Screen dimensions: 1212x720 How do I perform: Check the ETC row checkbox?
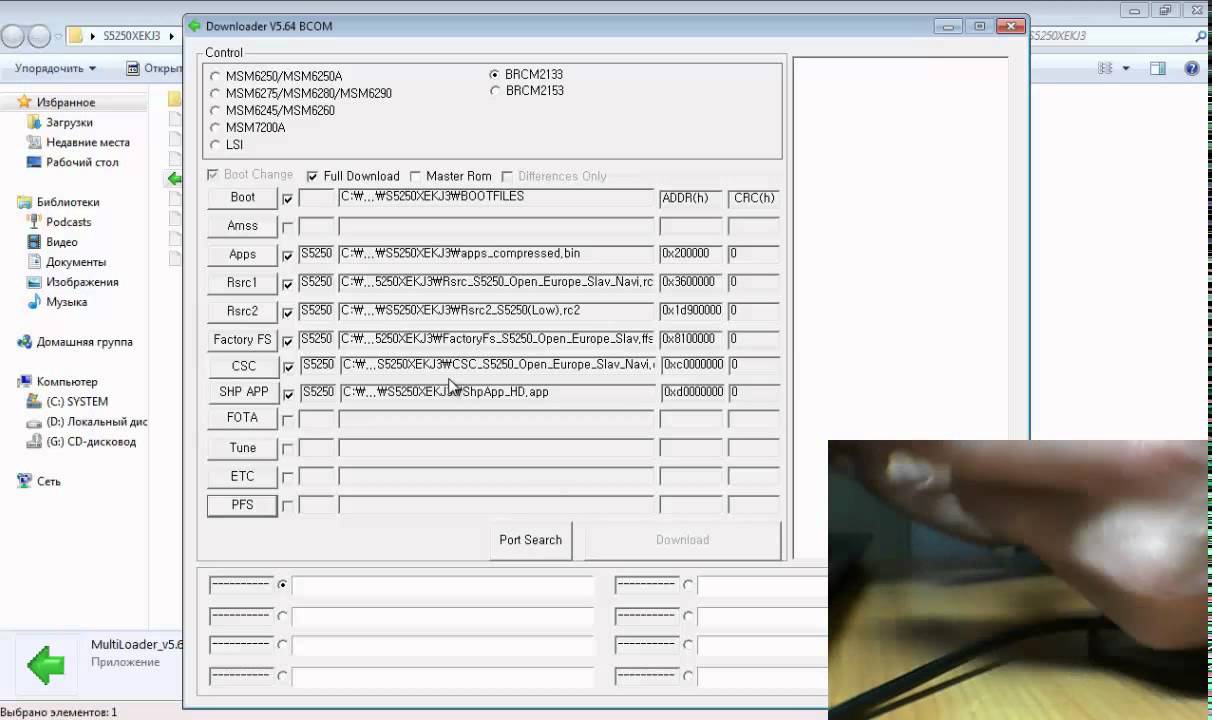pyautogui.click(x=288, y=477)
